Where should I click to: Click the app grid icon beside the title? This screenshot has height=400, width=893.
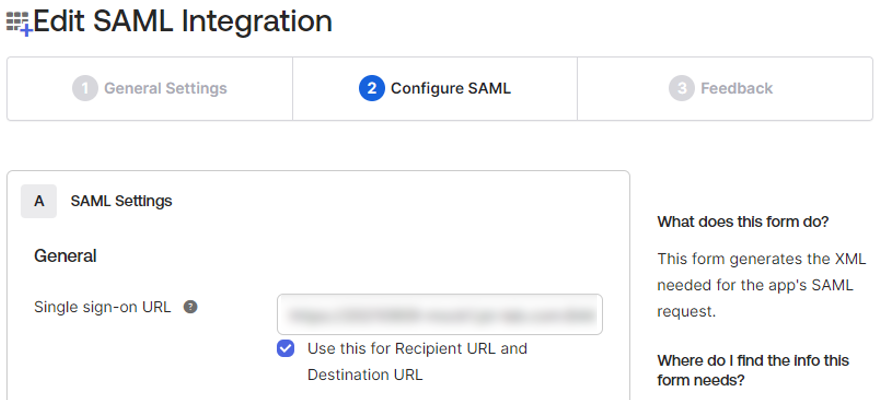[x=17, y=21]
